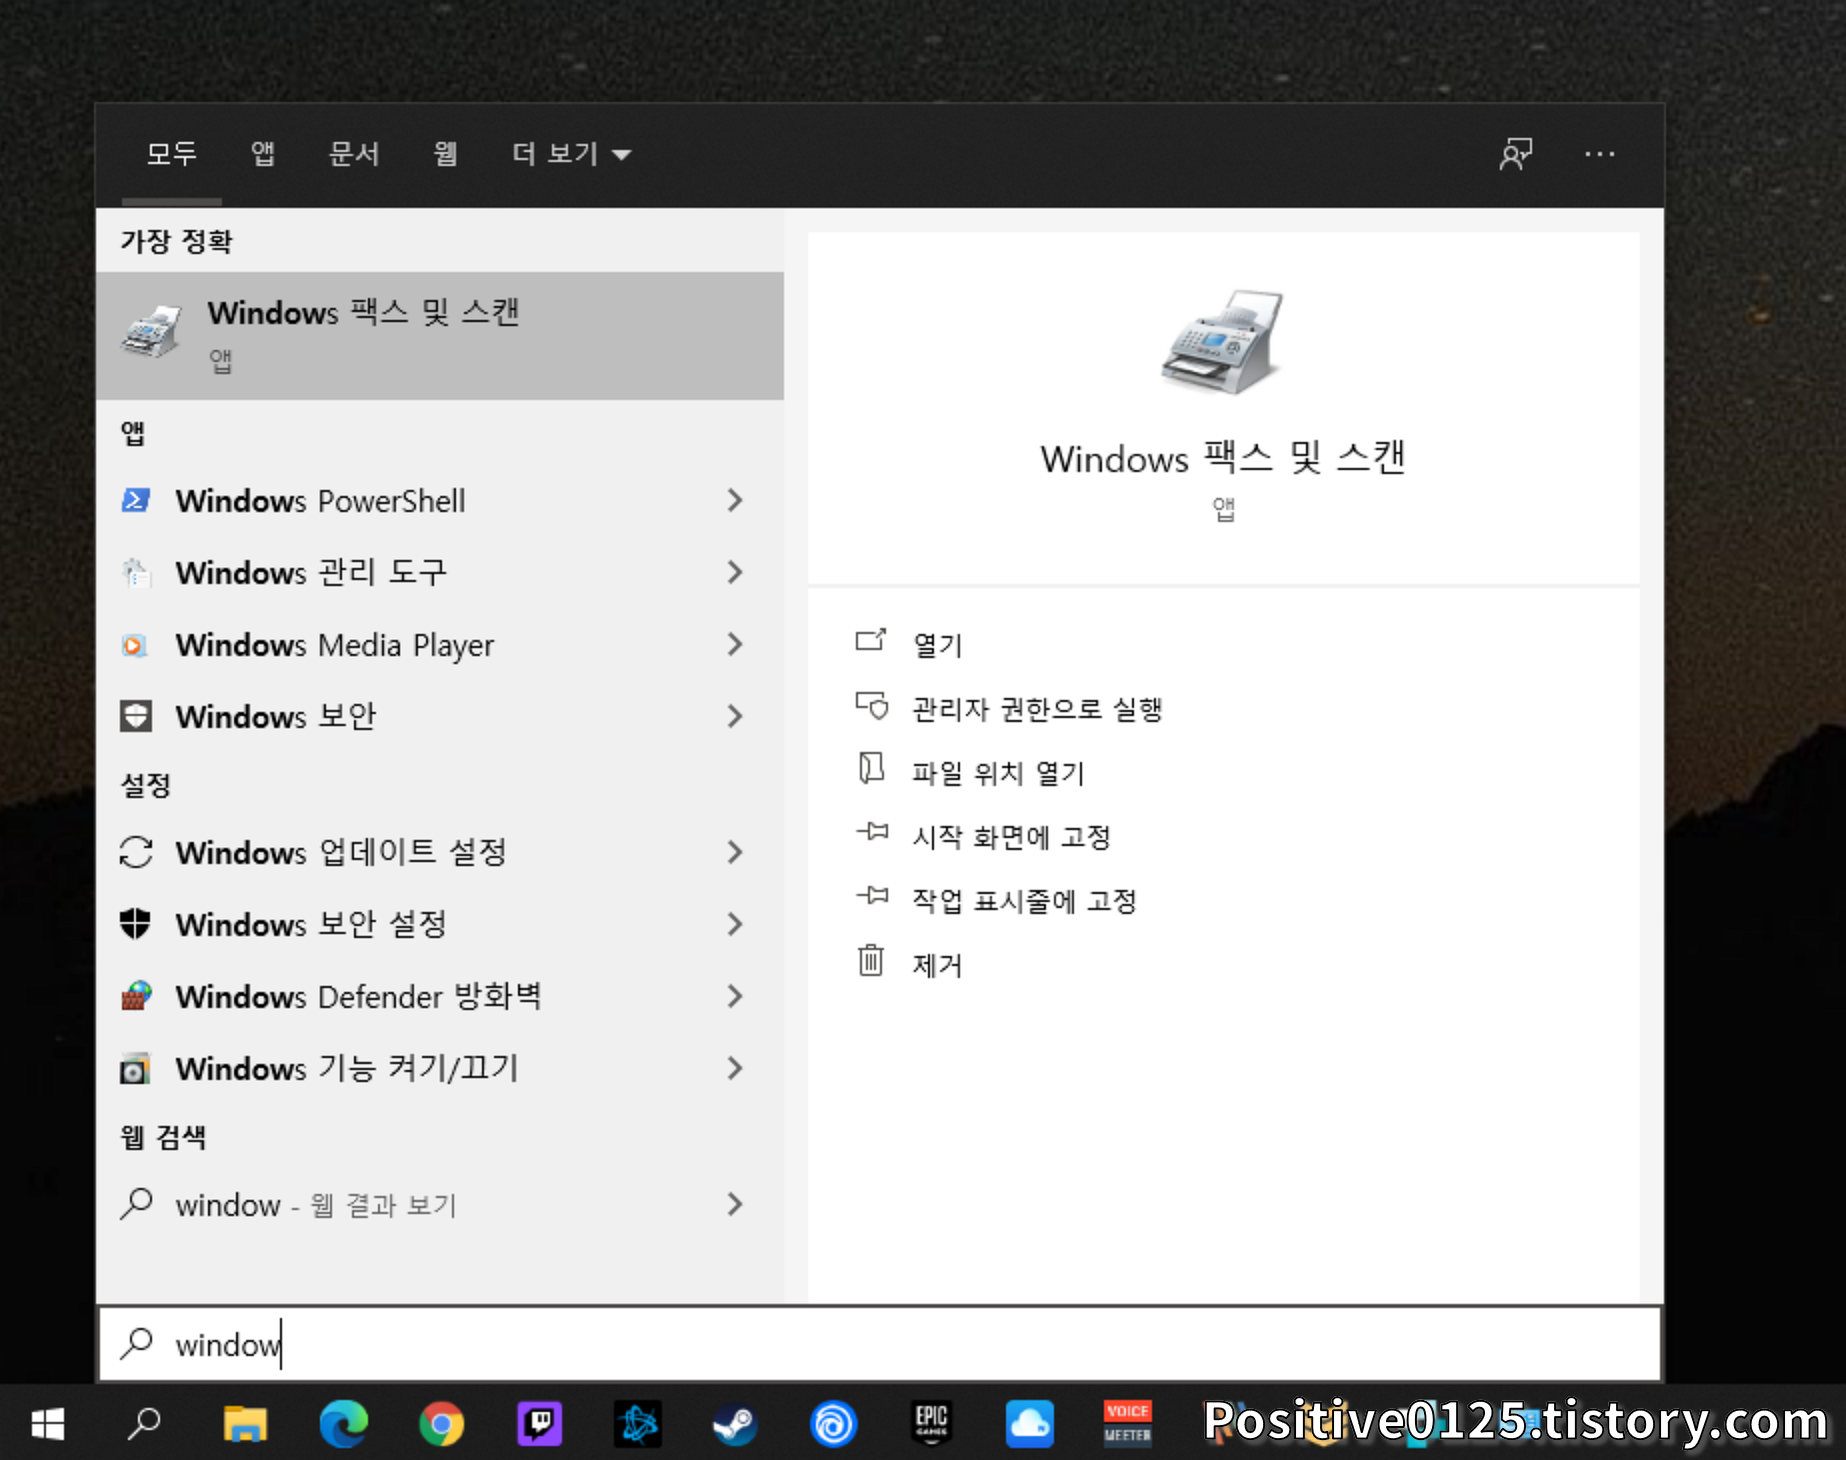Click the Windows Media Player icon
Screen dimensions: 1846x1460
click(x=136, y=645)
